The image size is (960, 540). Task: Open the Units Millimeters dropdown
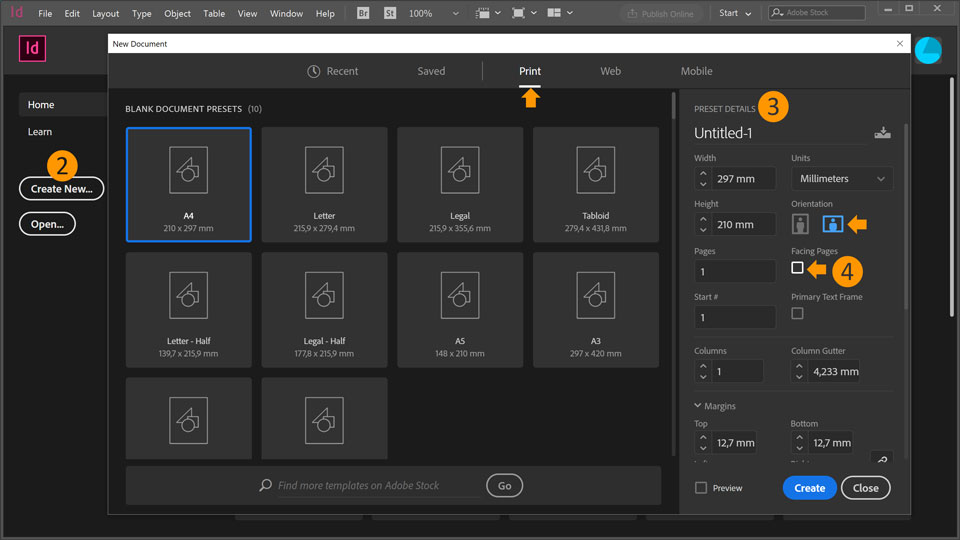842,179
